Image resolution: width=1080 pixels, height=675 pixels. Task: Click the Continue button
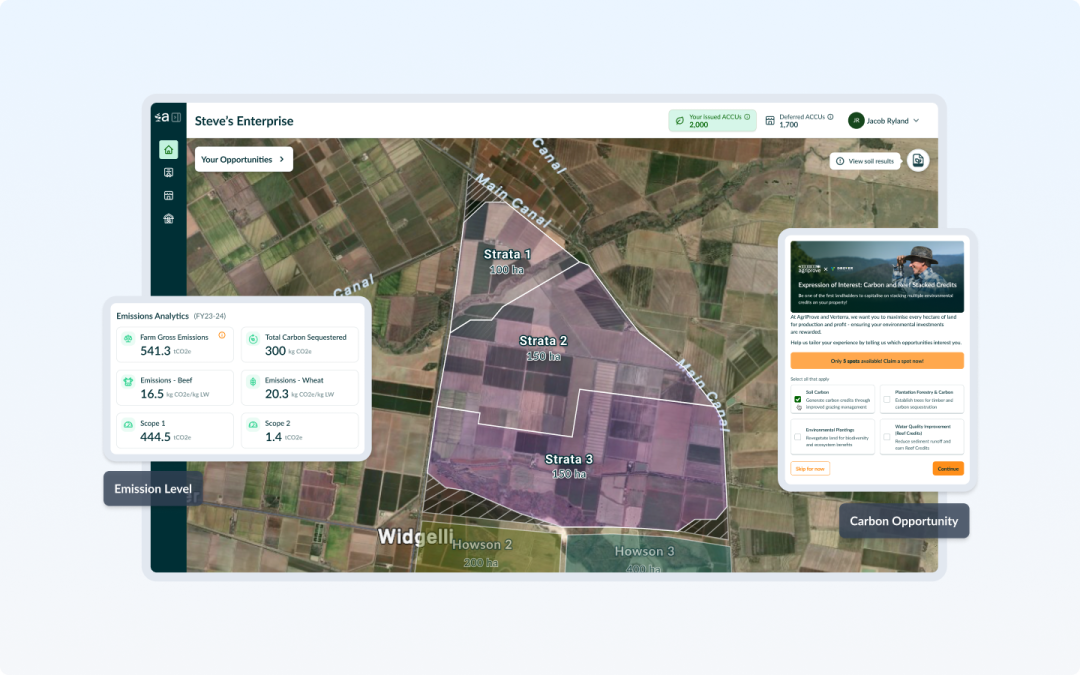(x=948, y=468)
